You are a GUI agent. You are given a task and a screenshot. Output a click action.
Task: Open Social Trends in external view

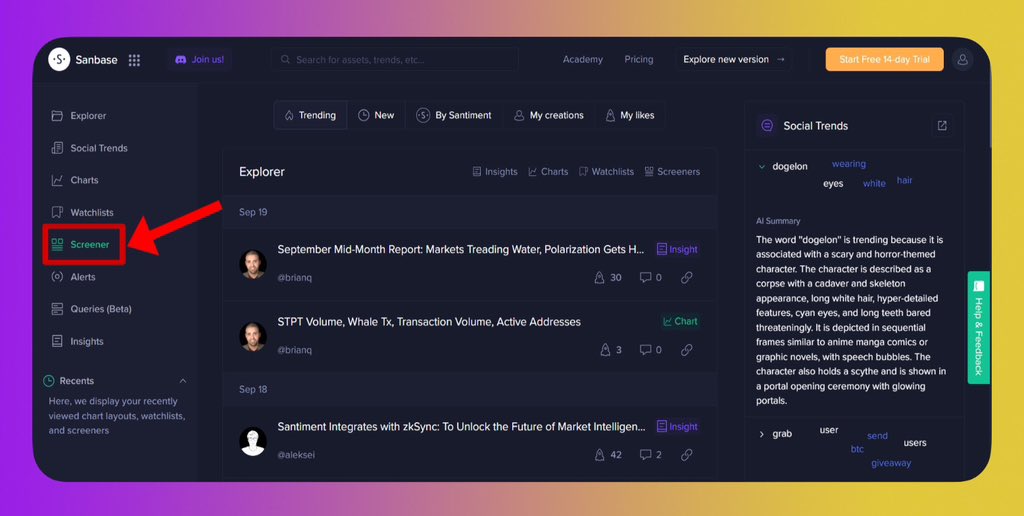pos(942,125)
